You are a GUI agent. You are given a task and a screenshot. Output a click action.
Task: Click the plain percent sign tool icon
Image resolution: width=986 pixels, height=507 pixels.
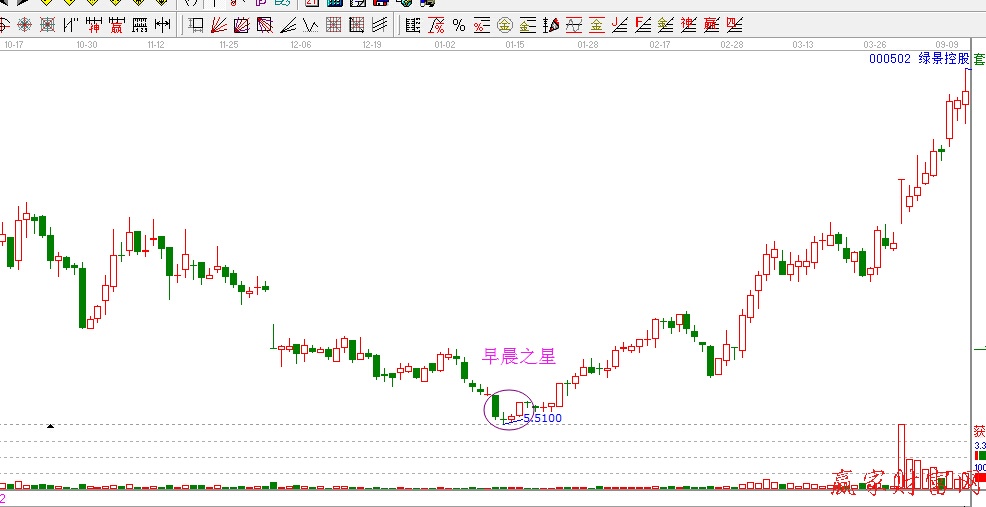pos(459,25)
